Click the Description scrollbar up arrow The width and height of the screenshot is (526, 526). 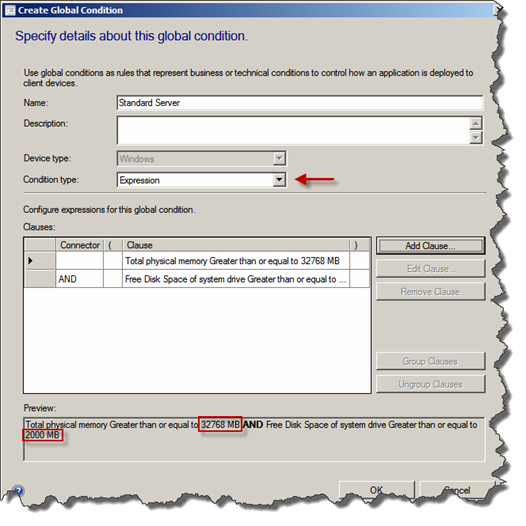[476, 123]
